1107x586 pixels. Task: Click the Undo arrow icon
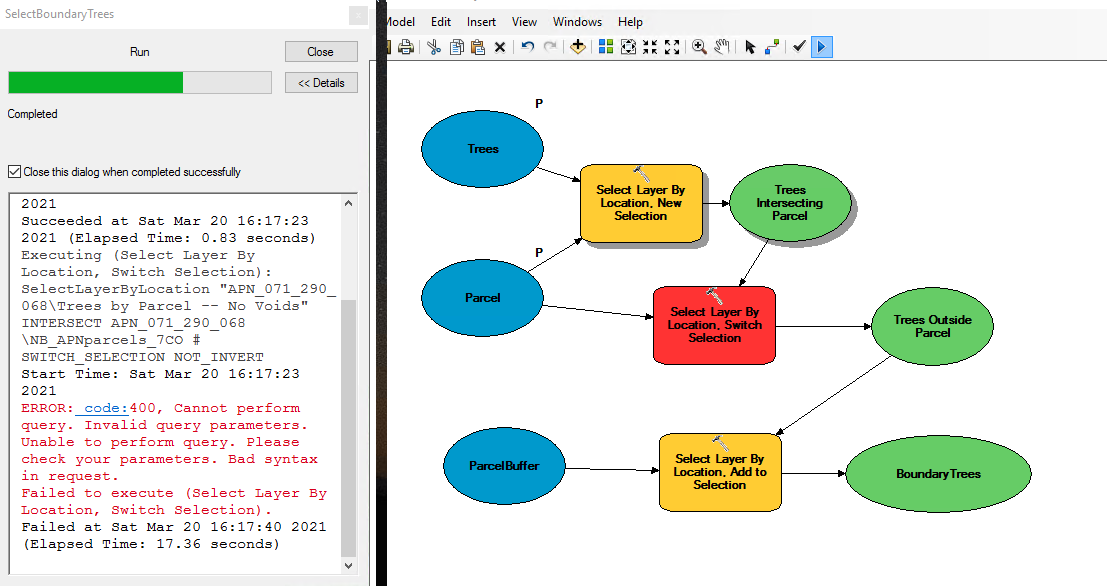coord(527,47)
